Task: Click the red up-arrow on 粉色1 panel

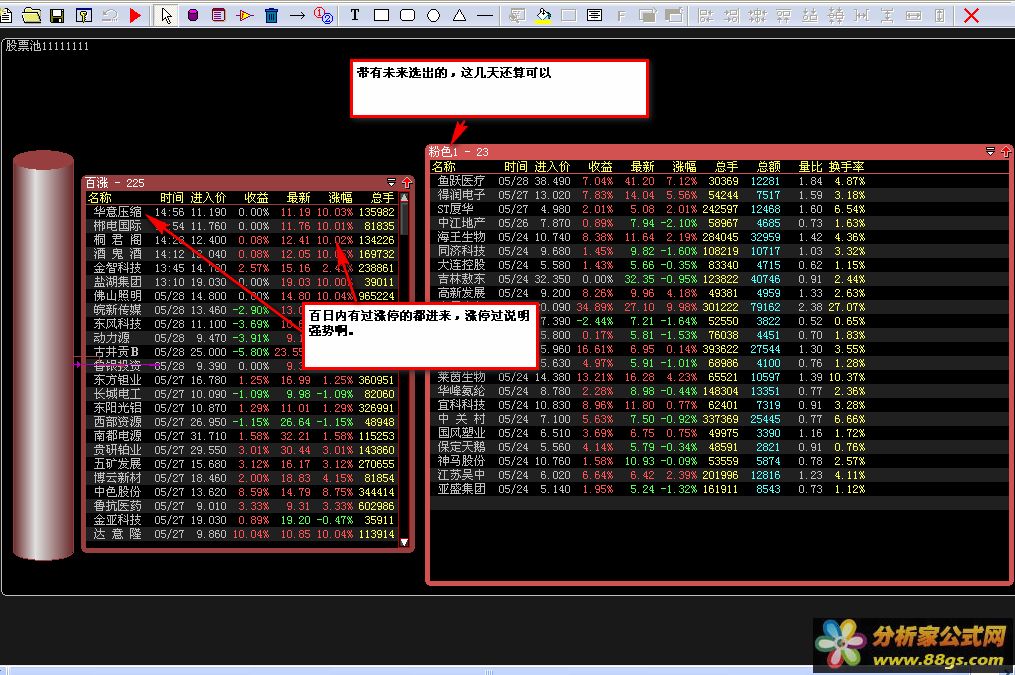Action: (1005, 151)
